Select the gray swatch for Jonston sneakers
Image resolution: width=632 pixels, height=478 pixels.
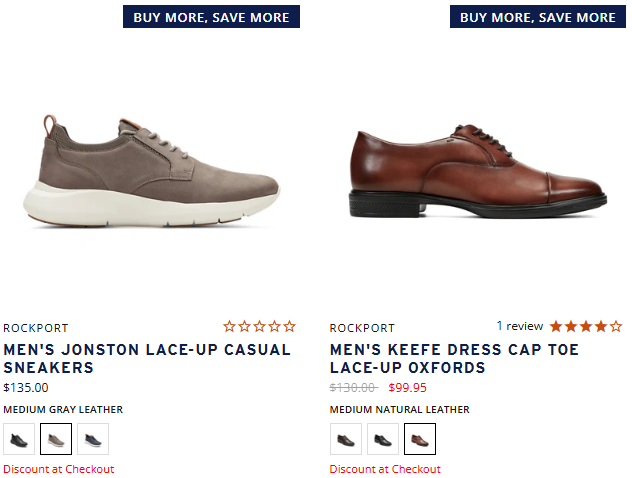tap(56, 439)
